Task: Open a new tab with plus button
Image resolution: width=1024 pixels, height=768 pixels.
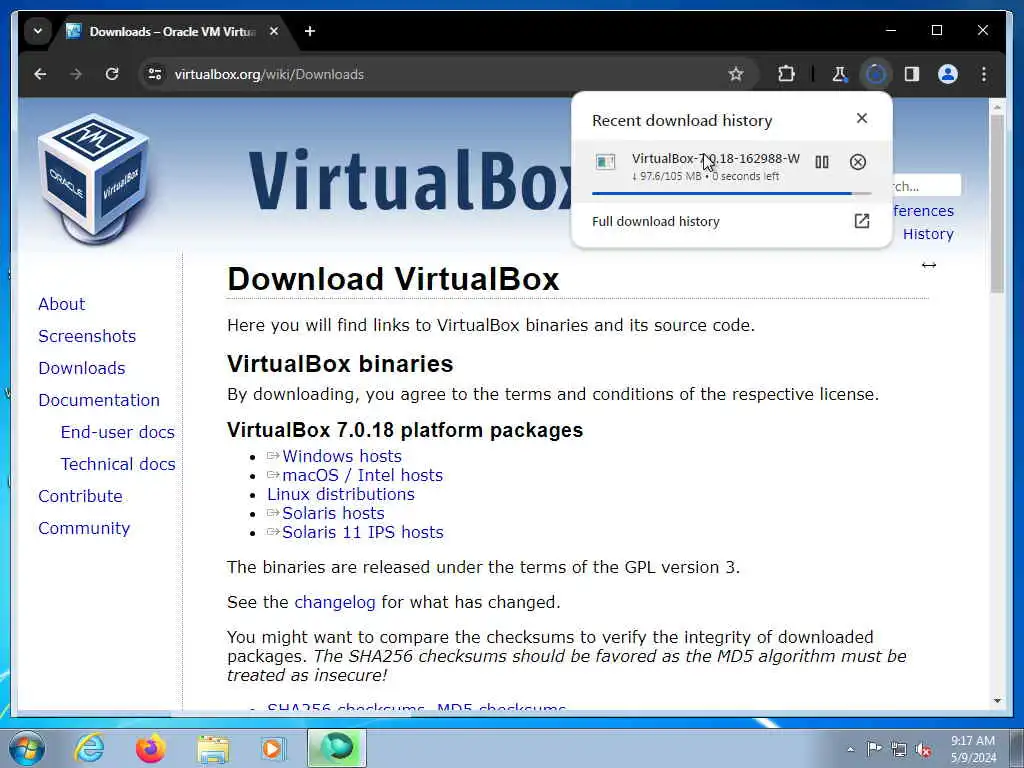Action: (x=310, y=31)
